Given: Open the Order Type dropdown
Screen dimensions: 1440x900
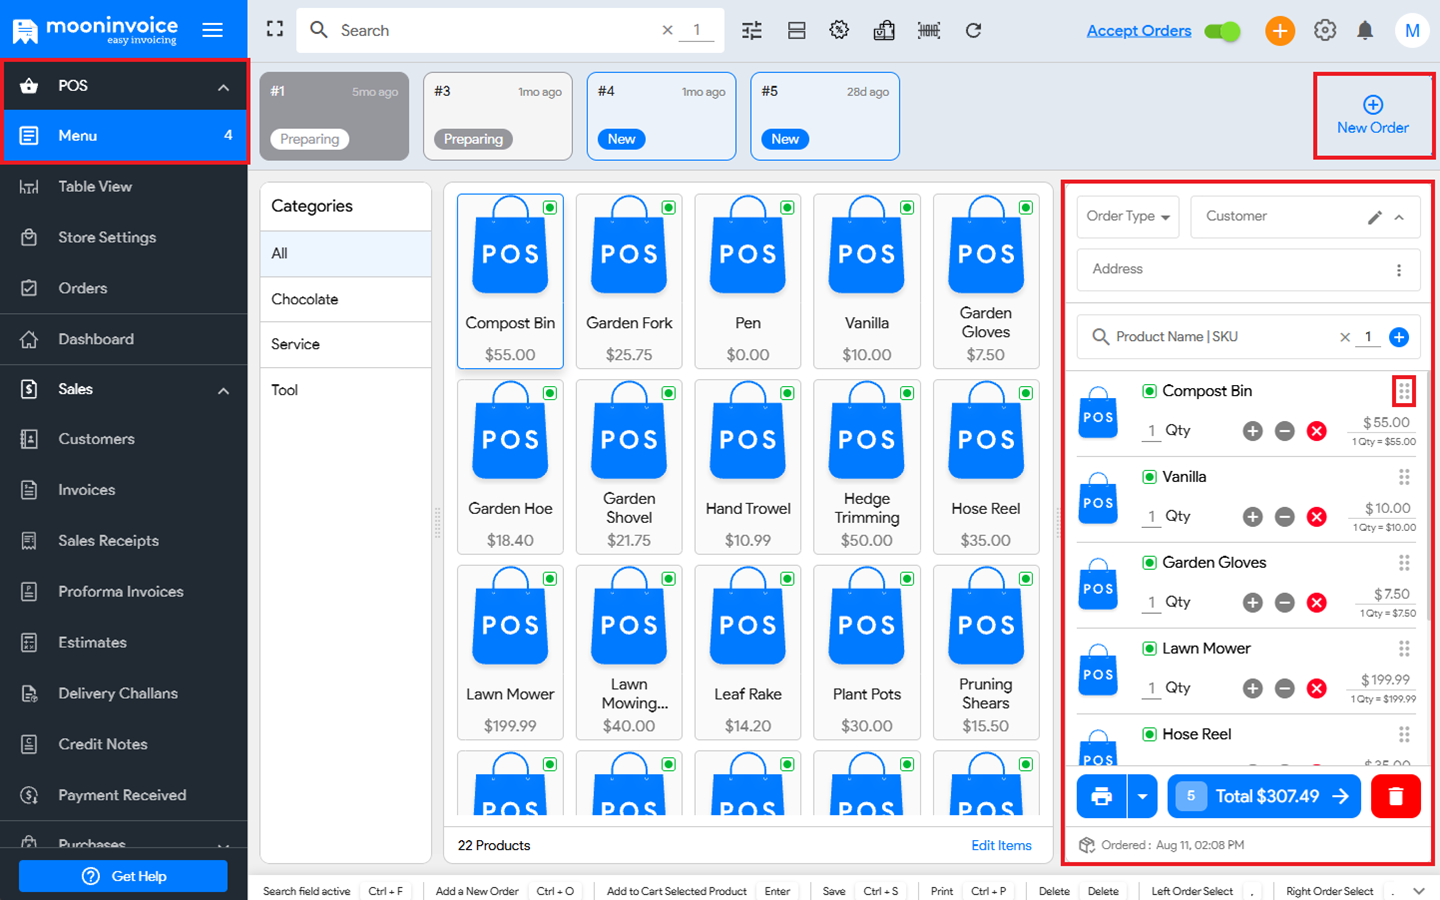Looking at the screenshot, I should click(1128, 216).
